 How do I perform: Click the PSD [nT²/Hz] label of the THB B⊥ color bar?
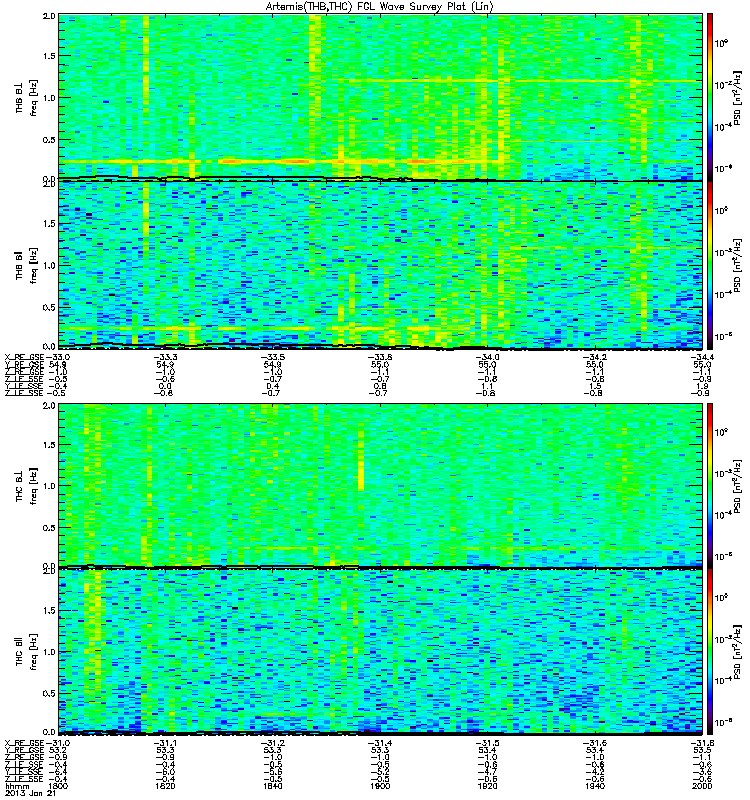click(x=737, y=97)
